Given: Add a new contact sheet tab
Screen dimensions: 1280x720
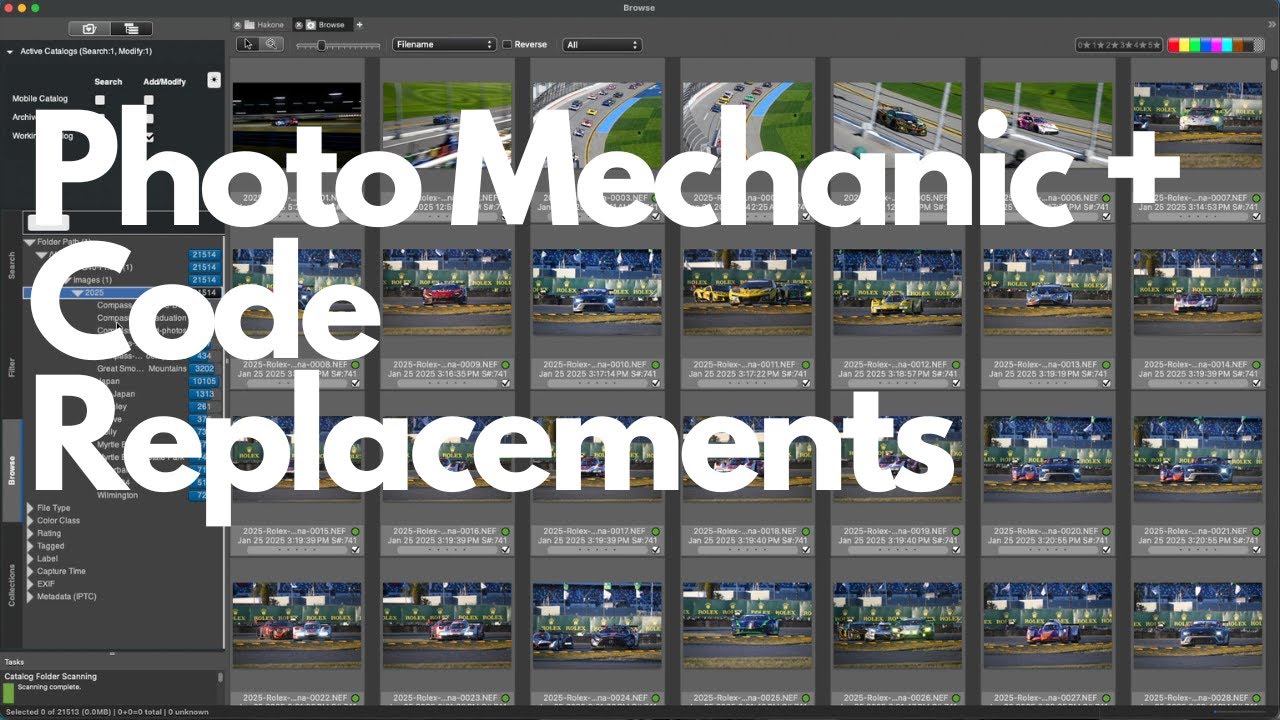Looking at the screenshot, I should point(360,24).
